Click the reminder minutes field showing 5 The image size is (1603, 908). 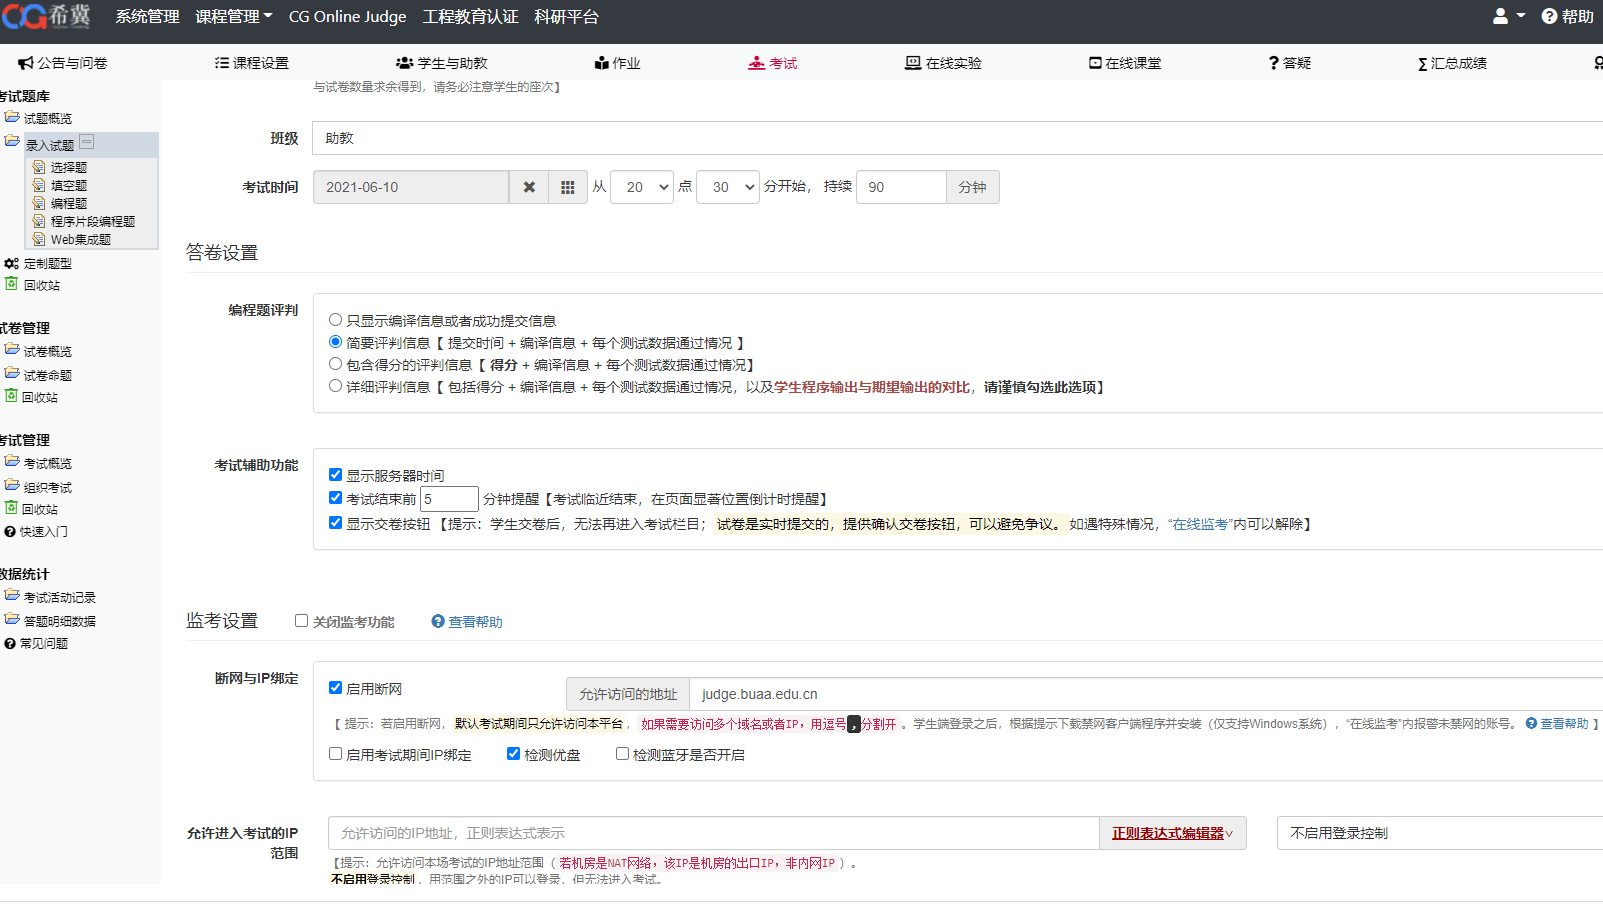point(449,499)
